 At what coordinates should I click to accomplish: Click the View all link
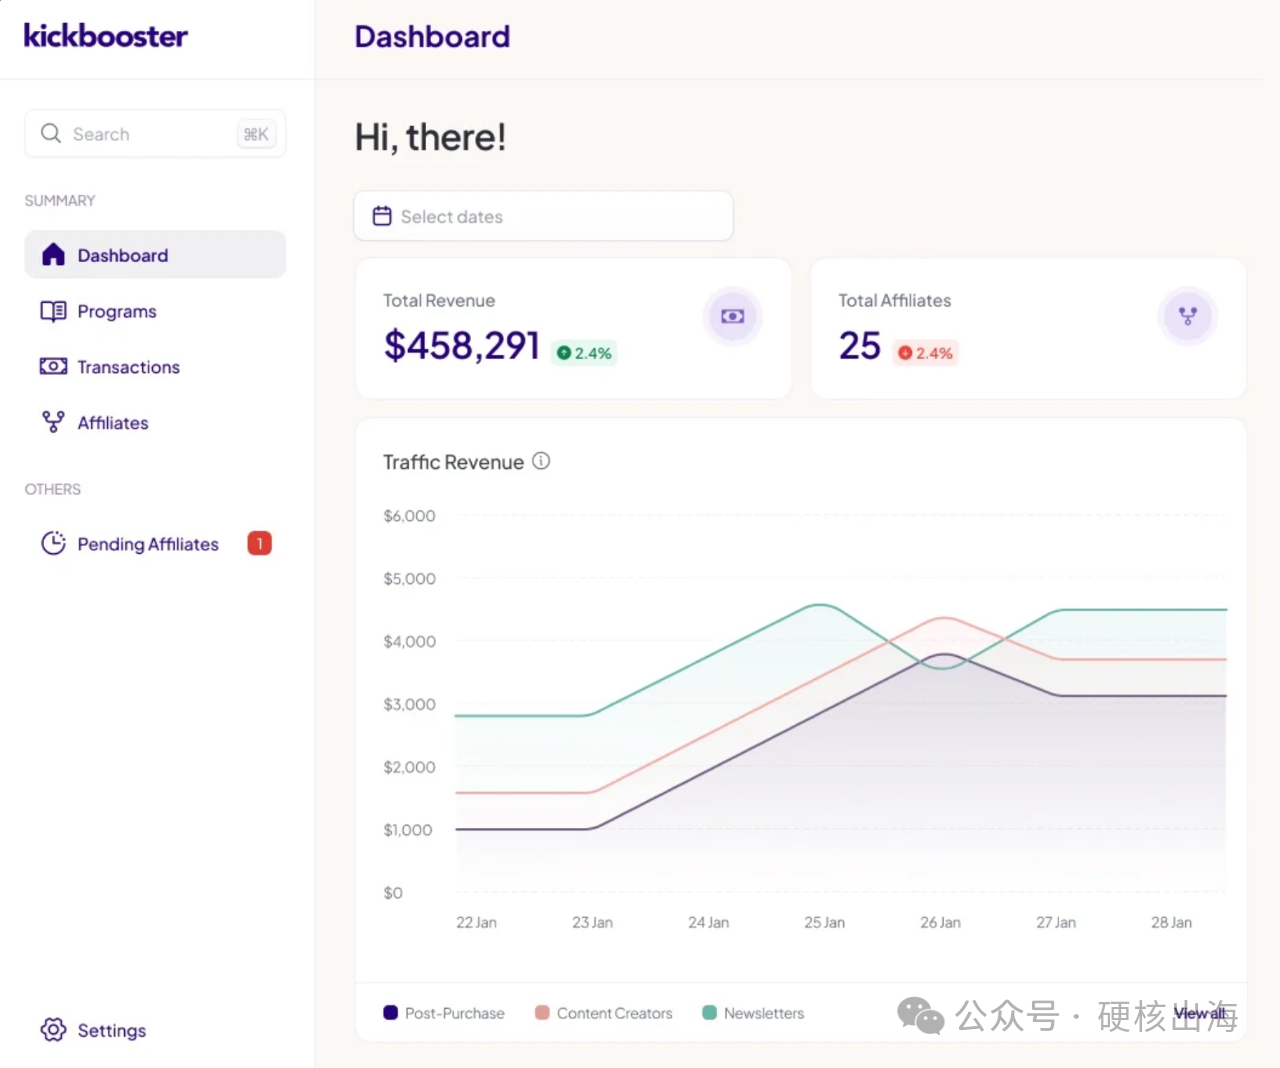(1199, 1013)
